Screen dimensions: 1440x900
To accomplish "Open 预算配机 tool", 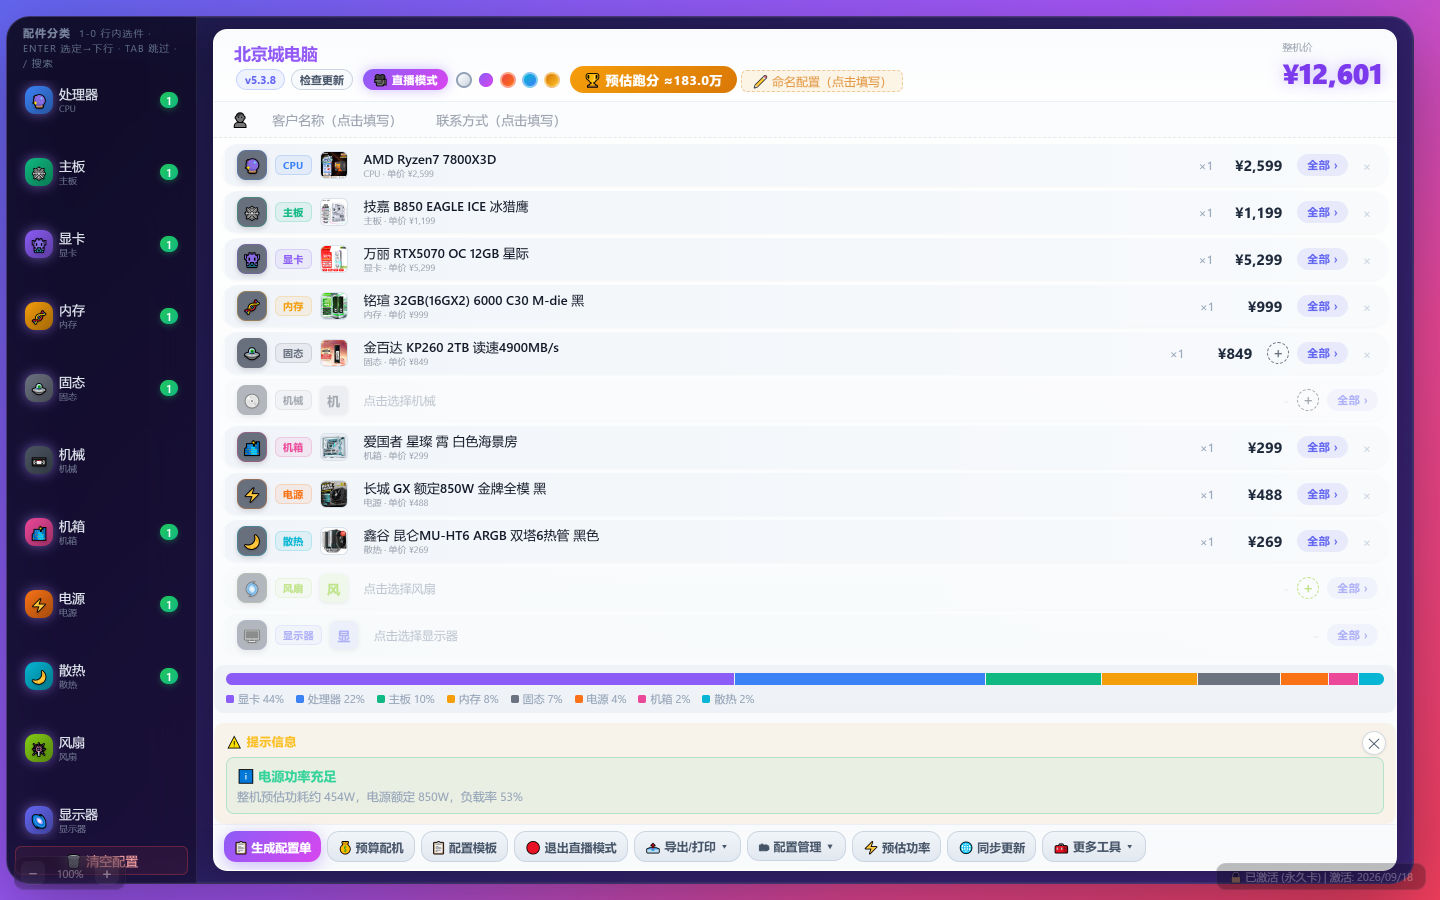I will 371,847.
